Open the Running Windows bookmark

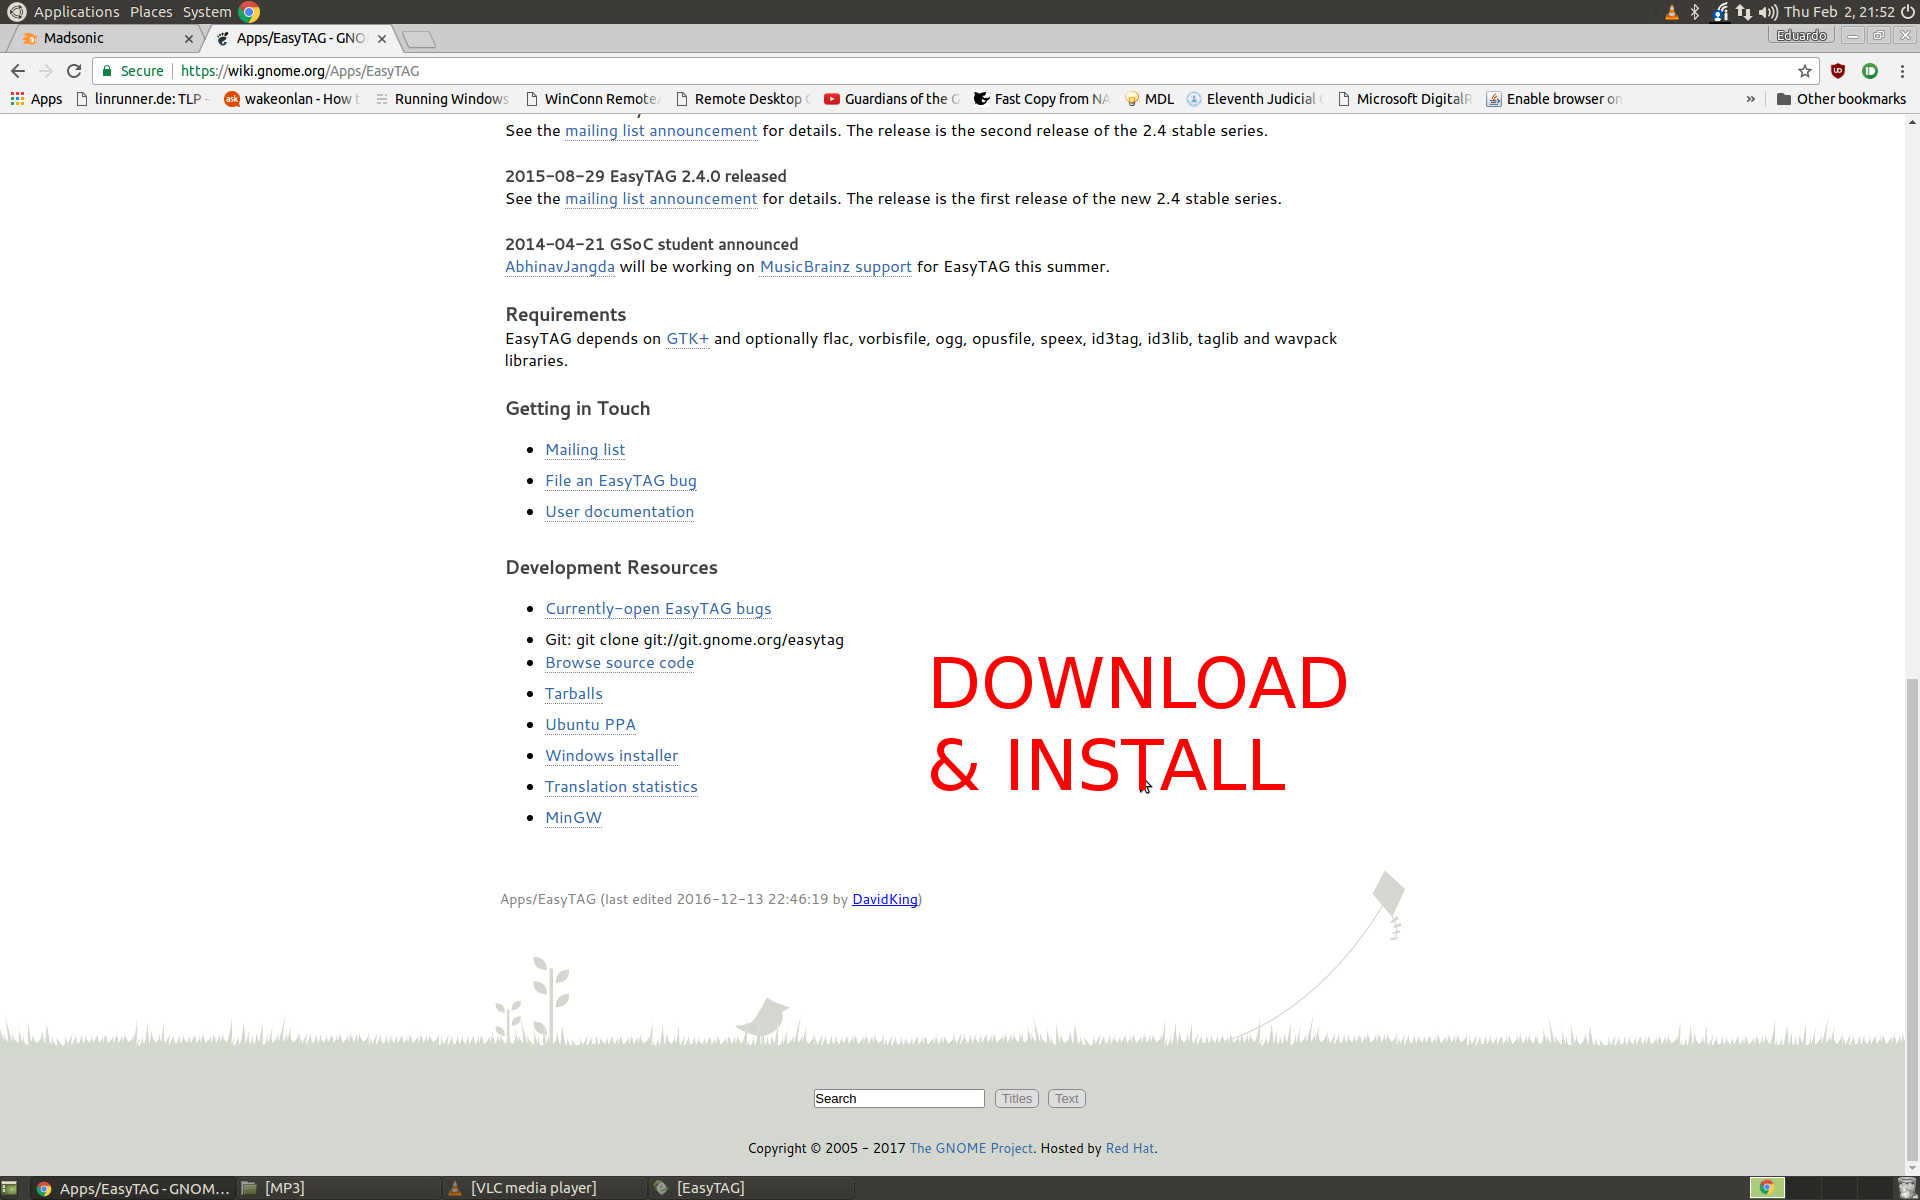pos(442,99)
